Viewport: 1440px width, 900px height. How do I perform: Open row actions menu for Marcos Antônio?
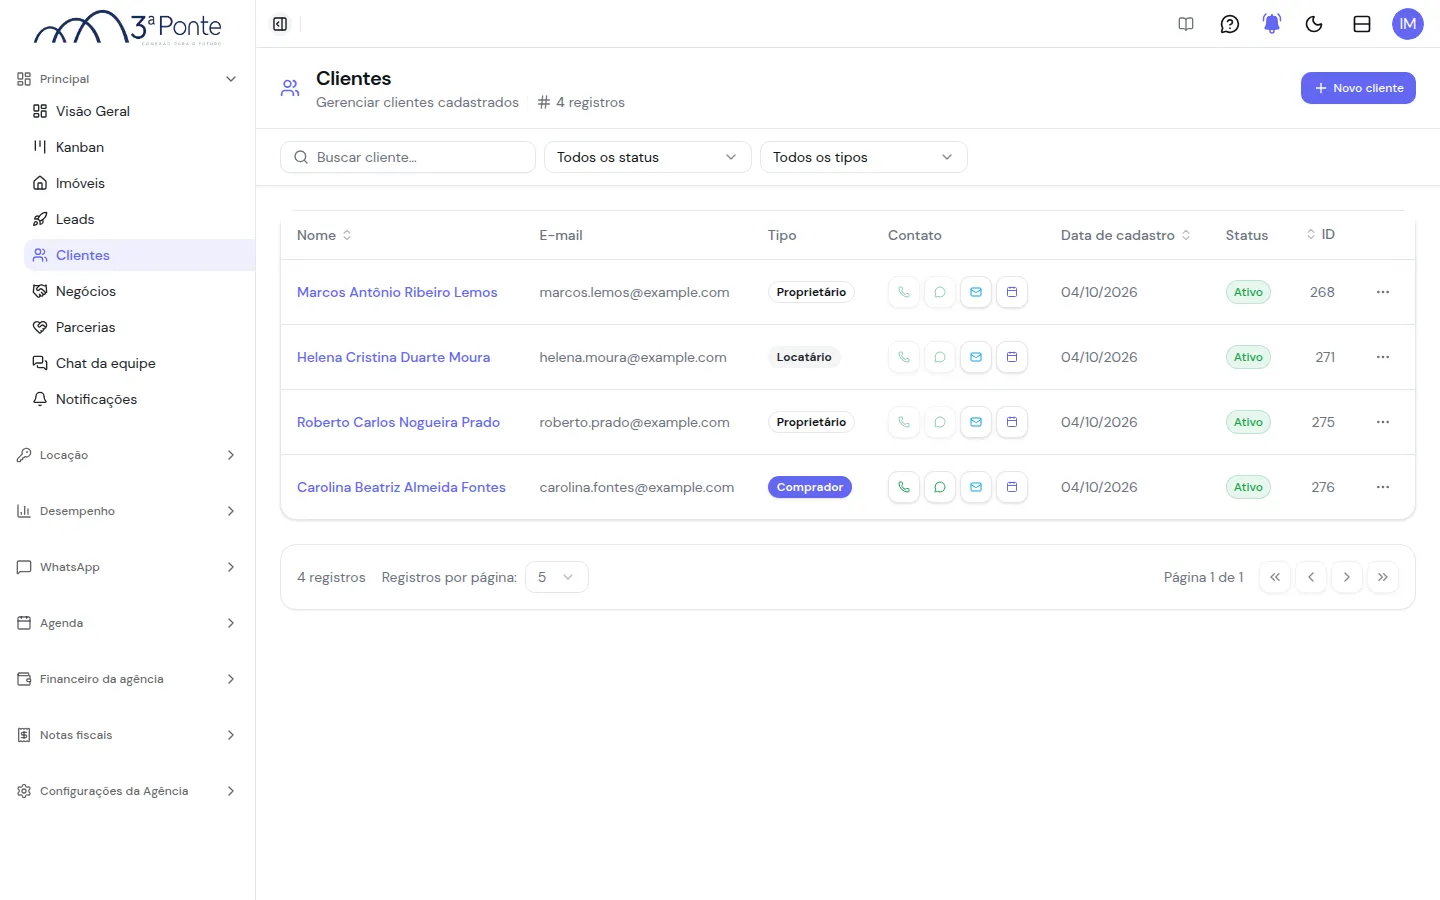click(x=1383, y=292)
